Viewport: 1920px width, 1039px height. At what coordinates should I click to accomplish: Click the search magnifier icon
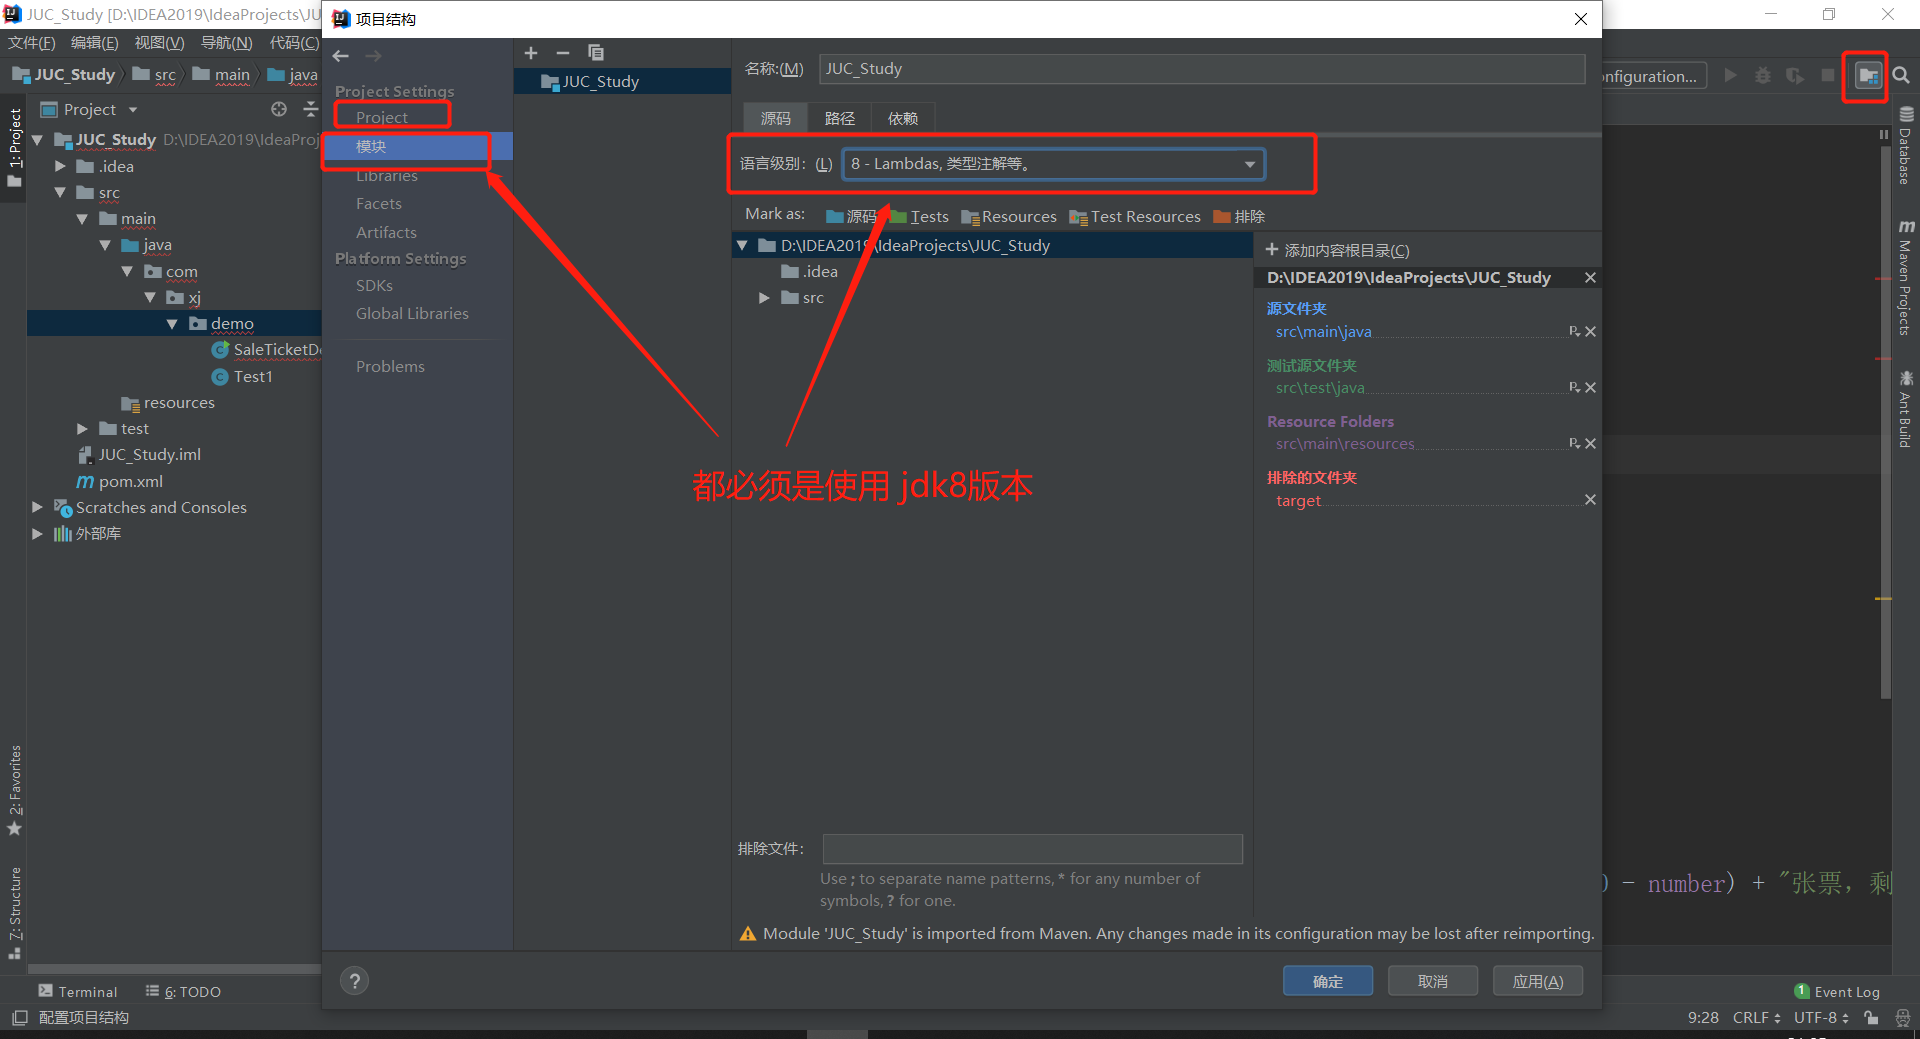pyautogui.click(x=1901, y=76)
